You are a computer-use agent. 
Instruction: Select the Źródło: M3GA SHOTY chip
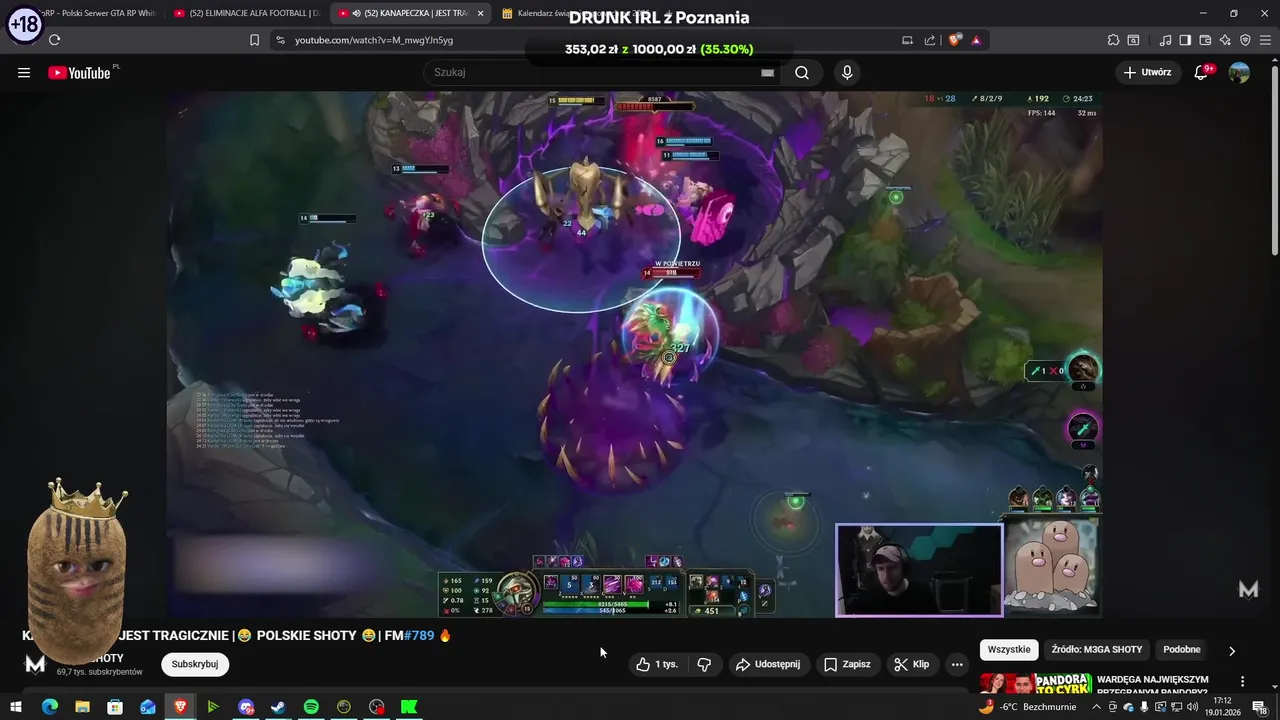tap(1096, 650)
